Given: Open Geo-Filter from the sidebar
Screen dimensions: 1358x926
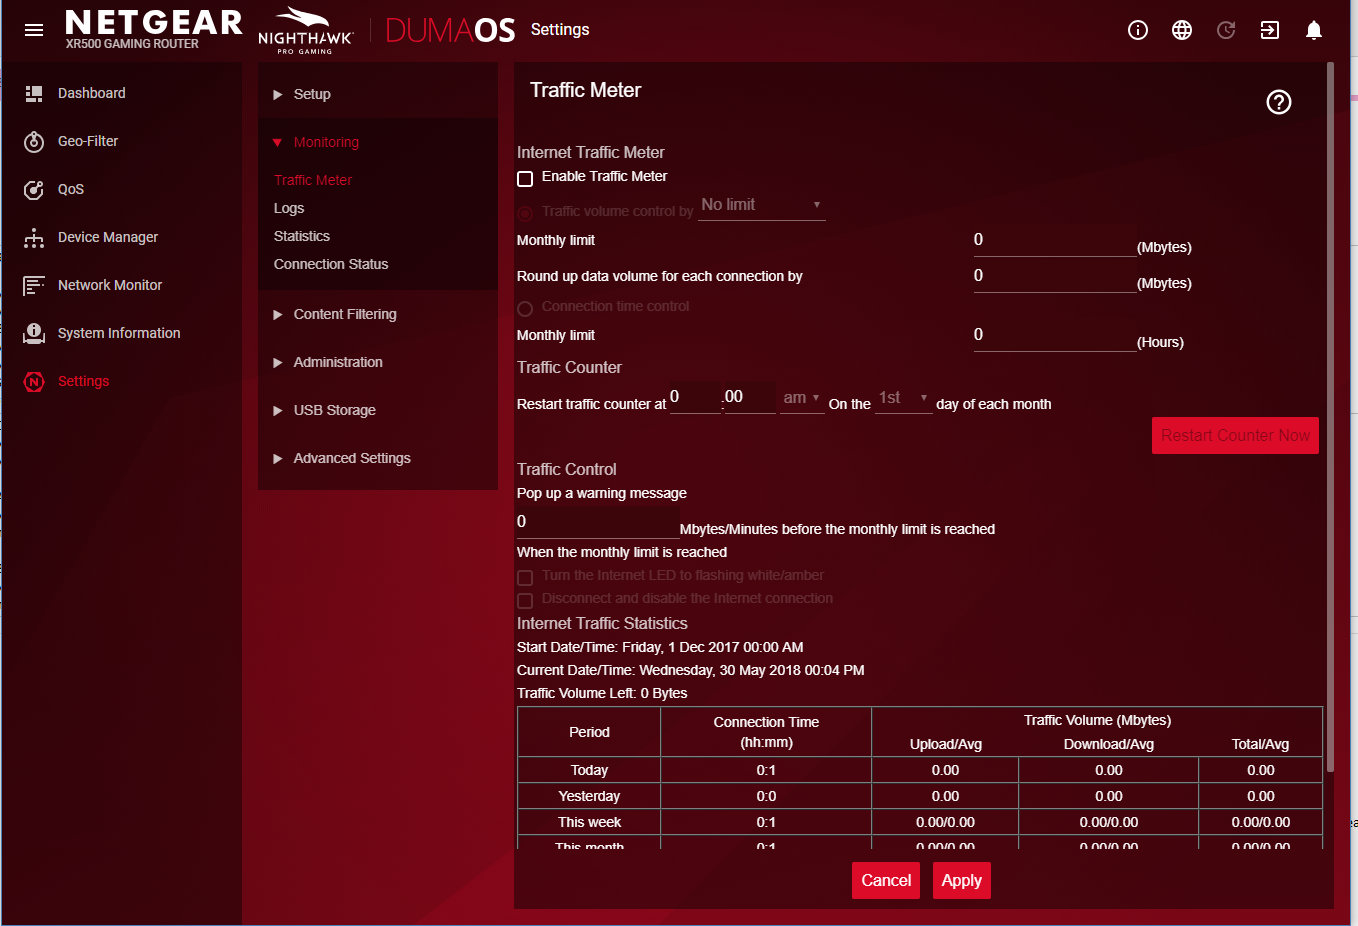Looking at the screenshot, I should coord(88,141).
